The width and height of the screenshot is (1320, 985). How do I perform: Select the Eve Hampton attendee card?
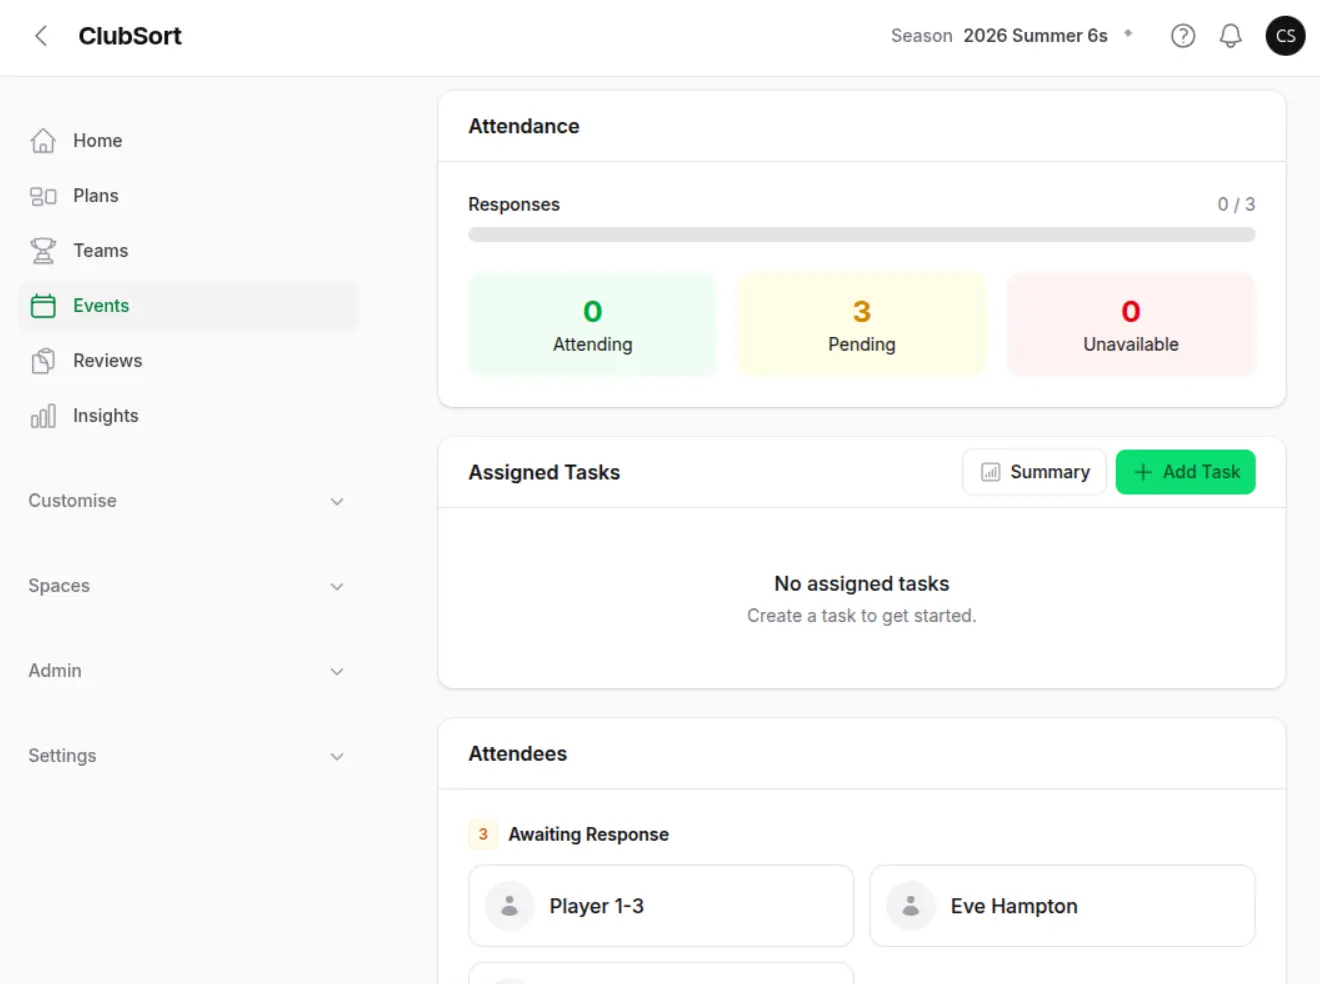click(1062, 906)
